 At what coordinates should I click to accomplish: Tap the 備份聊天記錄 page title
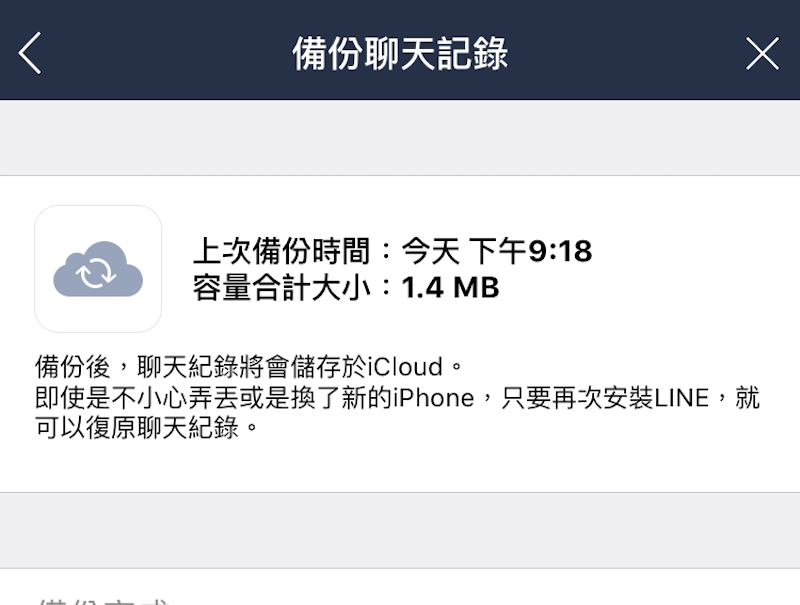400,53
